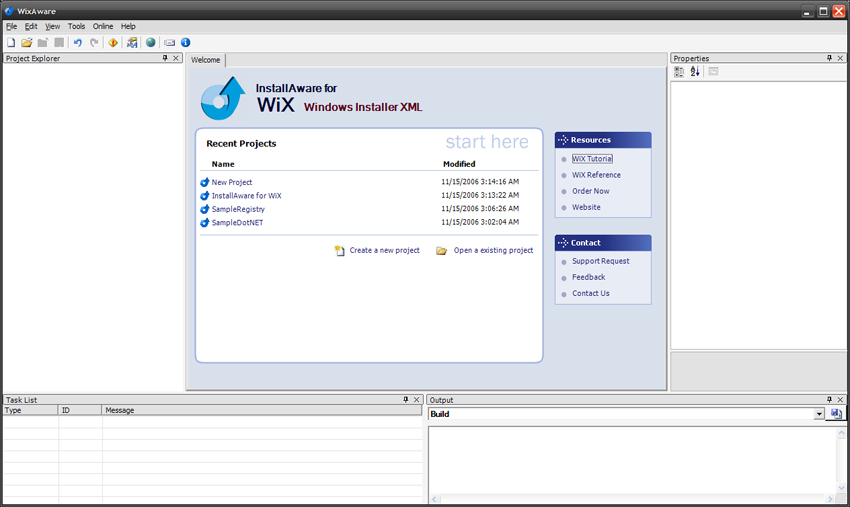Click the Contact Us link
The width and height of the screenshot is (850, 507).
click(x=591, y=293)
